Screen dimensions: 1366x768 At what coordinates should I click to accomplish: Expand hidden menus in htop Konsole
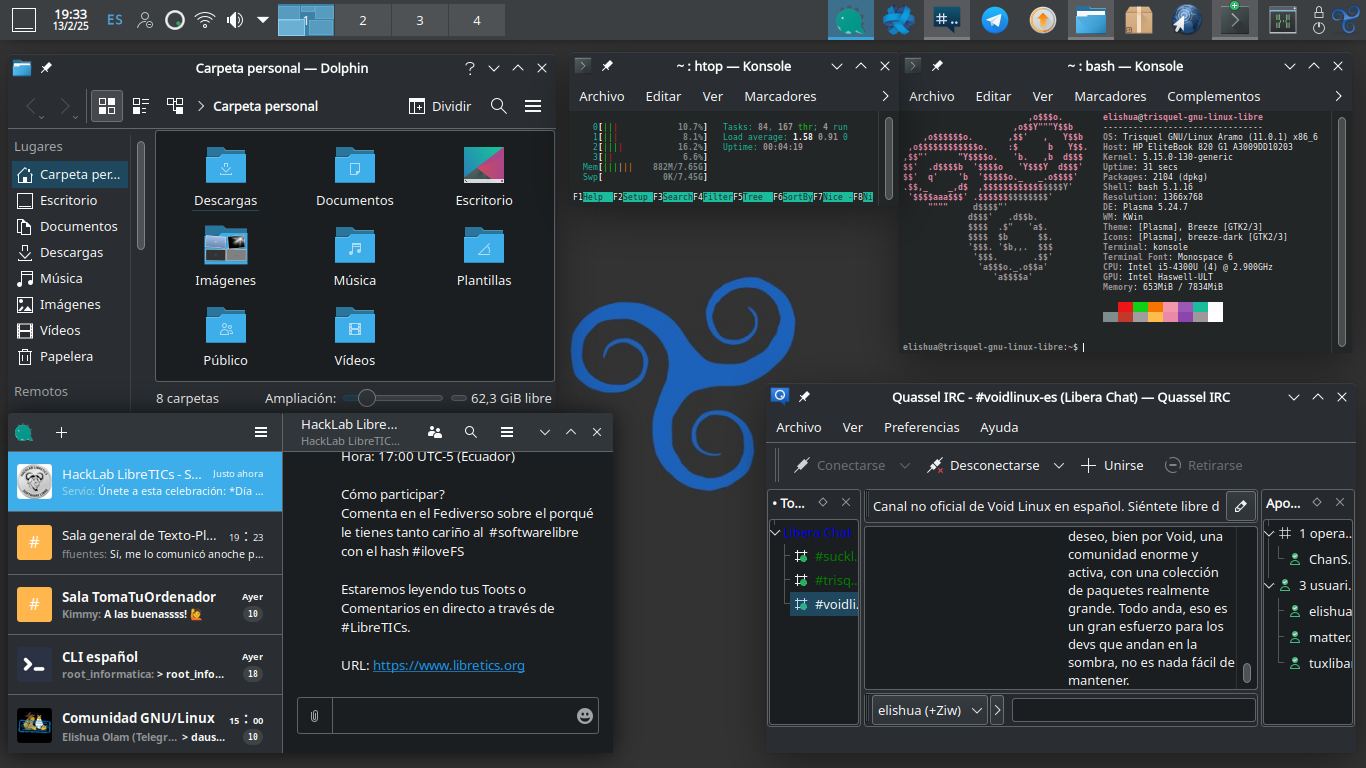885,96
